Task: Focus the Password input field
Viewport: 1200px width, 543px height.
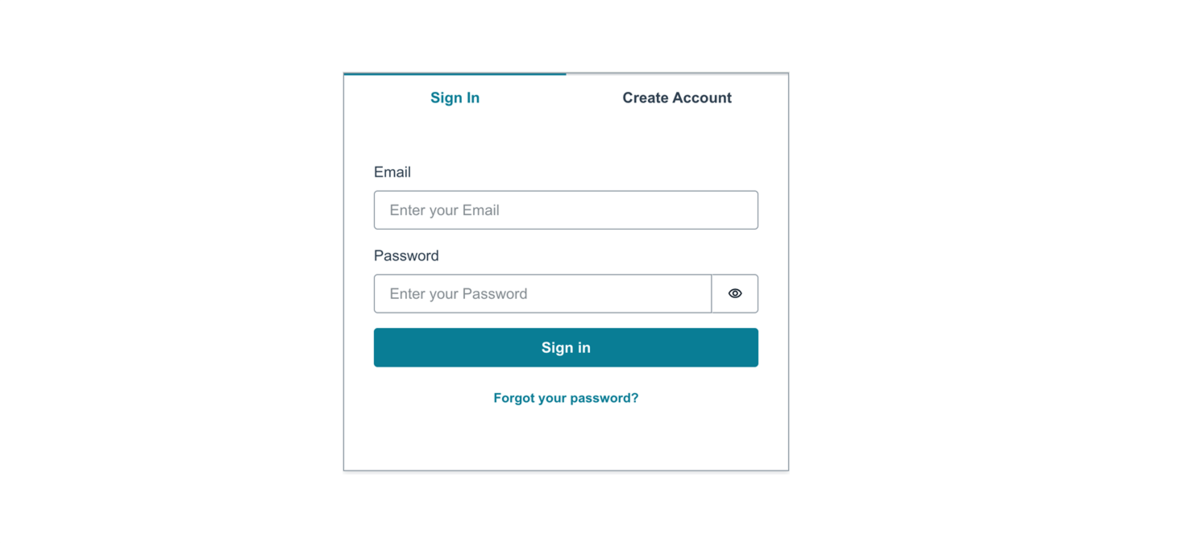Action: click(543, 294)
